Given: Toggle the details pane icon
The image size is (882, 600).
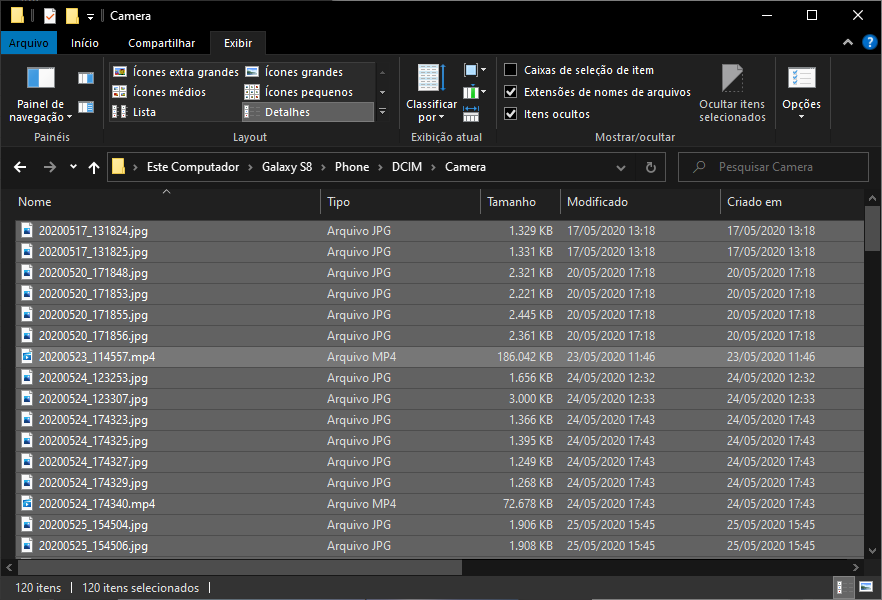Looking at the screenshot, I should (x=86, y=107).
